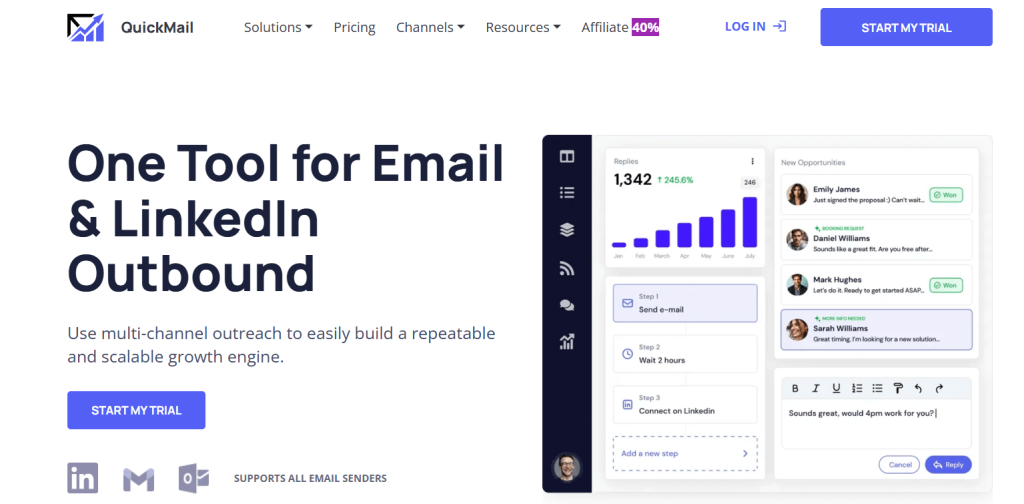Click the LinkedIn icon in Step 3
Viewport: 1024px width, 504px height.
tap(628, 405)
